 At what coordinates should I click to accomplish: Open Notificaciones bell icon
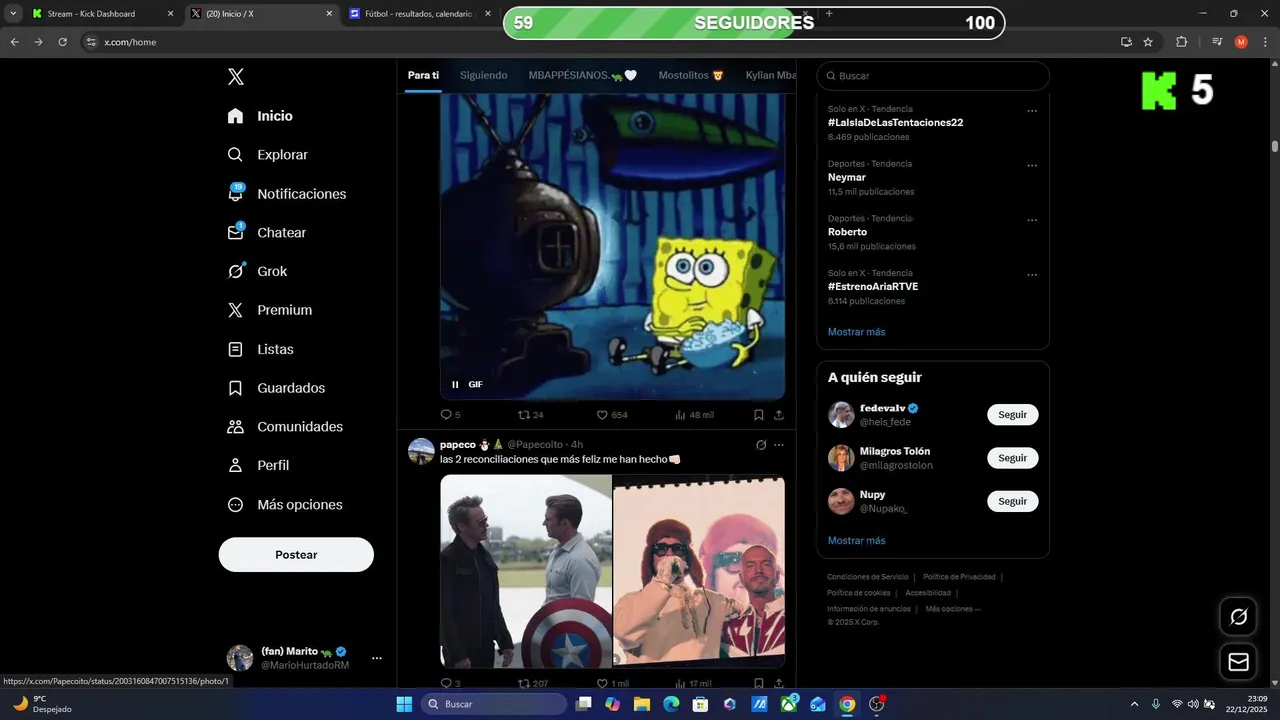pos(235,193)
